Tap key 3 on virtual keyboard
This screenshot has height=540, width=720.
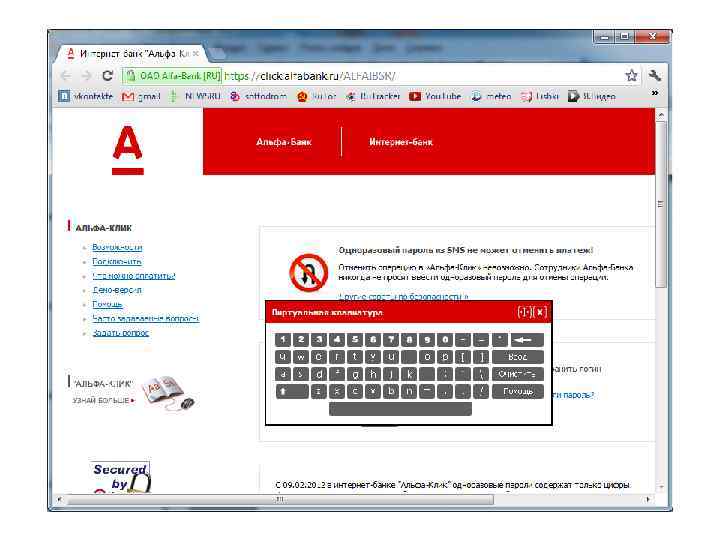point(319,340)
